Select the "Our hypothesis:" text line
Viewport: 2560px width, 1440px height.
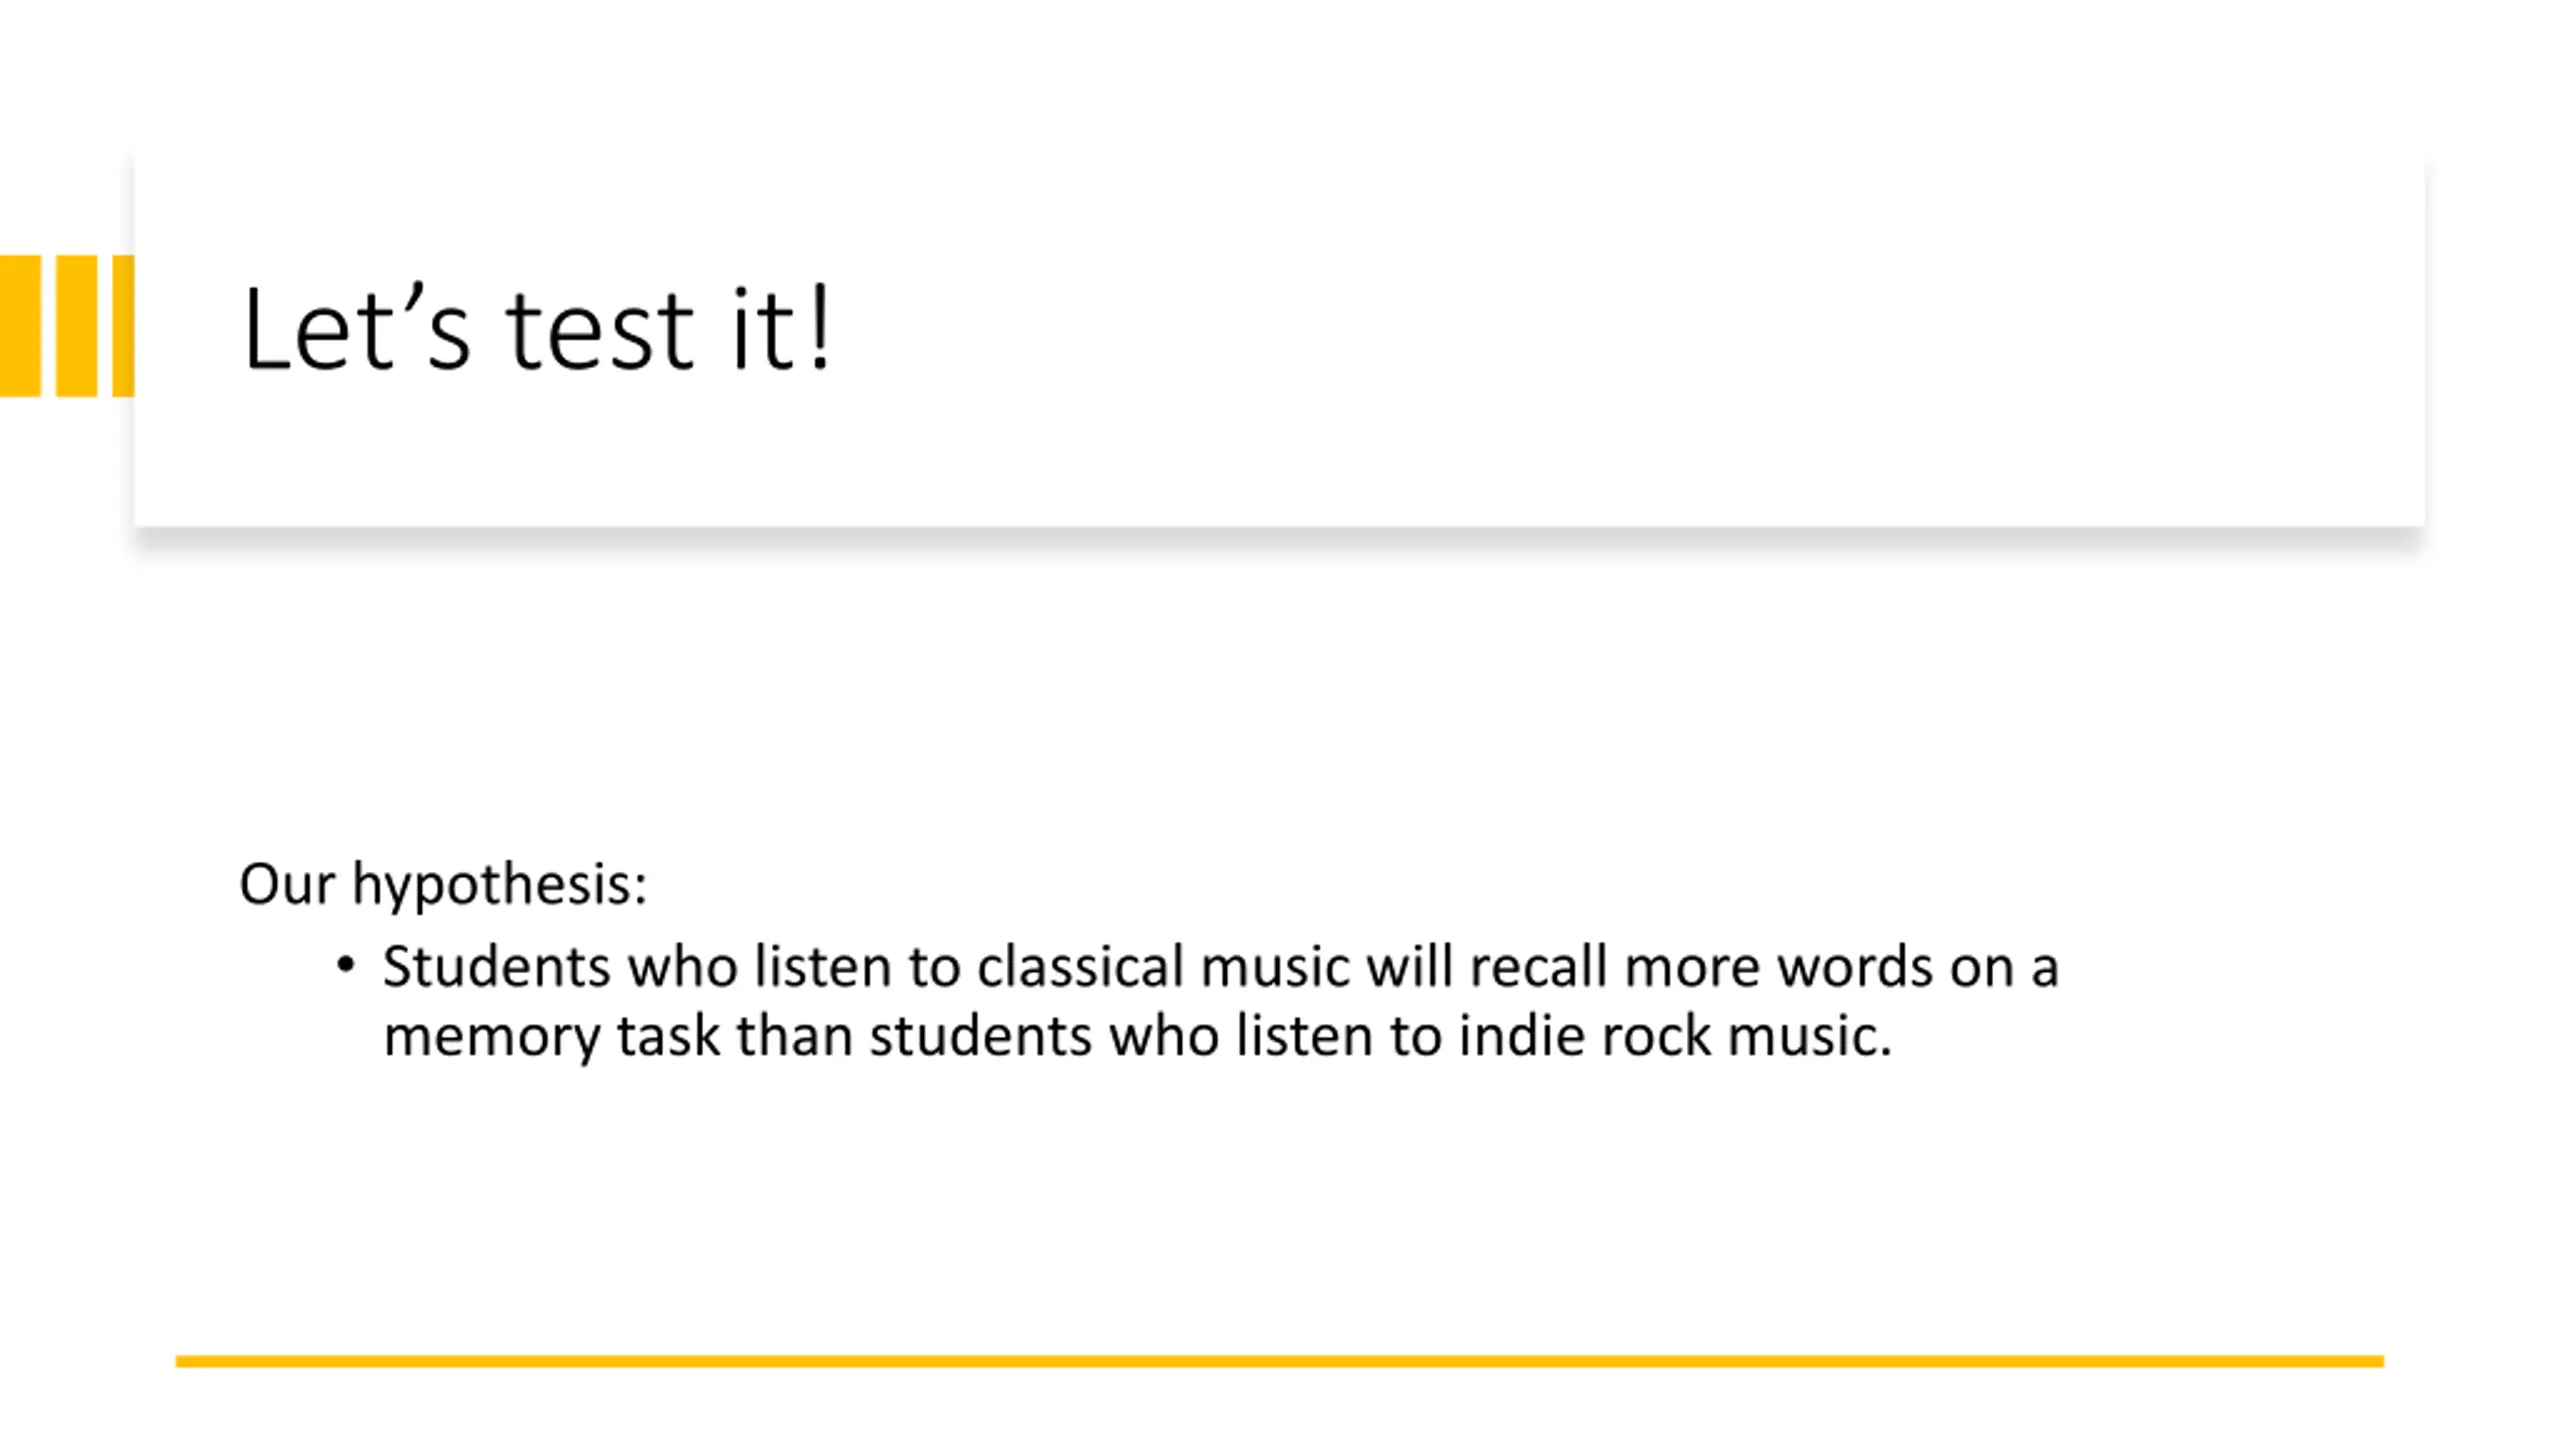coord(443,884)
